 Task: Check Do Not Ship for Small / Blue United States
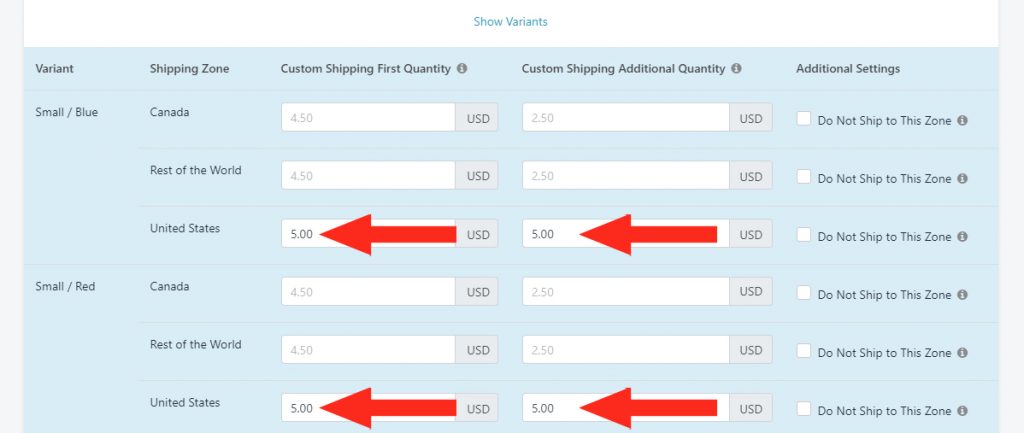tap(804, 234)
